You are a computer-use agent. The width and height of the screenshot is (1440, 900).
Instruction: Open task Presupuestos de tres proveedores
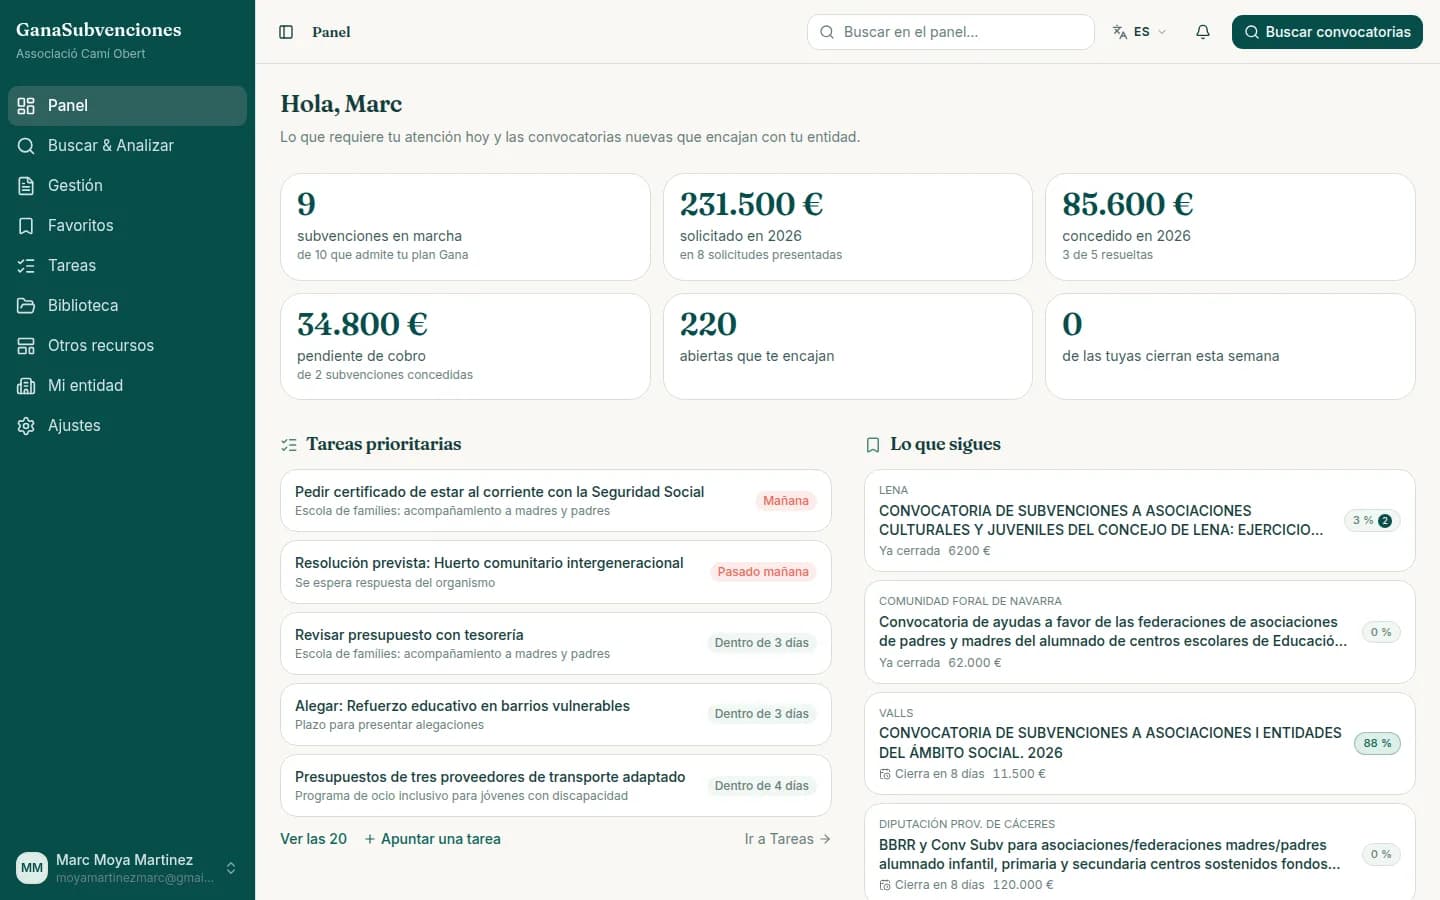(556, 786)
